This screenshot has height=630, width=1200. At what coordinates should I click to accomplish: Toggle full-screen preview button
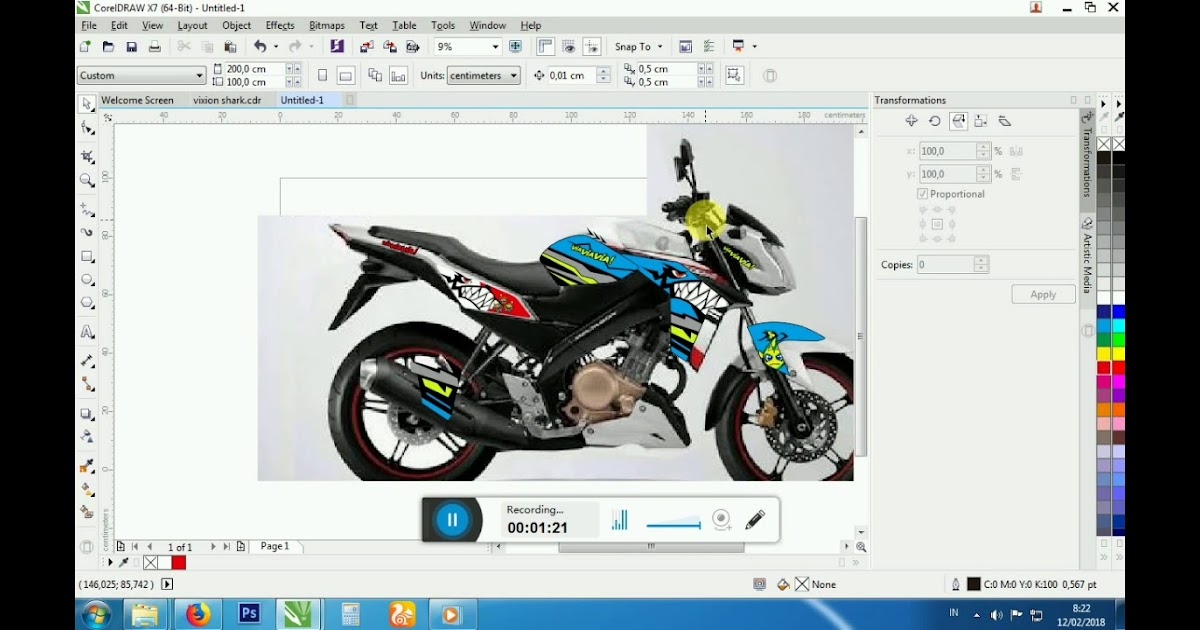click(515, 46)
